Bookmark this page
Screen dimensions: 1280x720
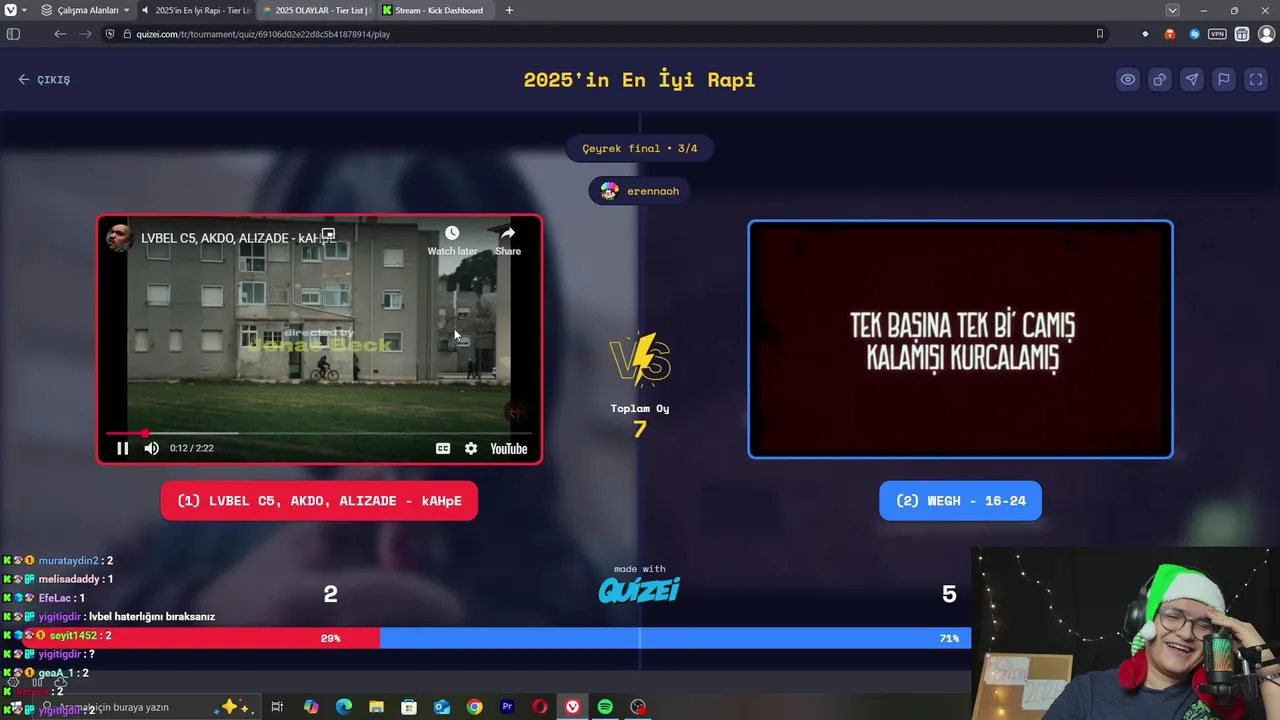tap(1099, 34)
